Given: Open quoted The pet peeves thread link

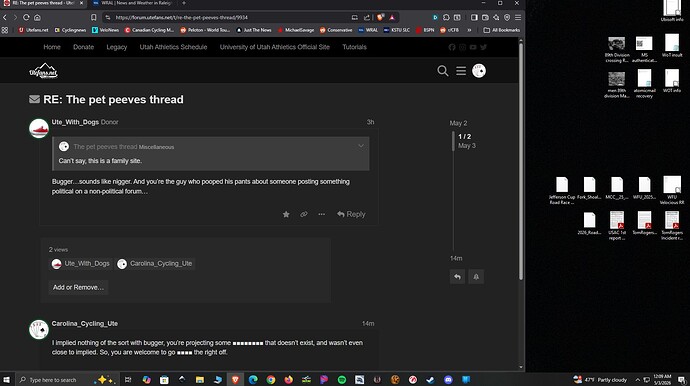Looking at the screenshot, I should pos(105,147).
